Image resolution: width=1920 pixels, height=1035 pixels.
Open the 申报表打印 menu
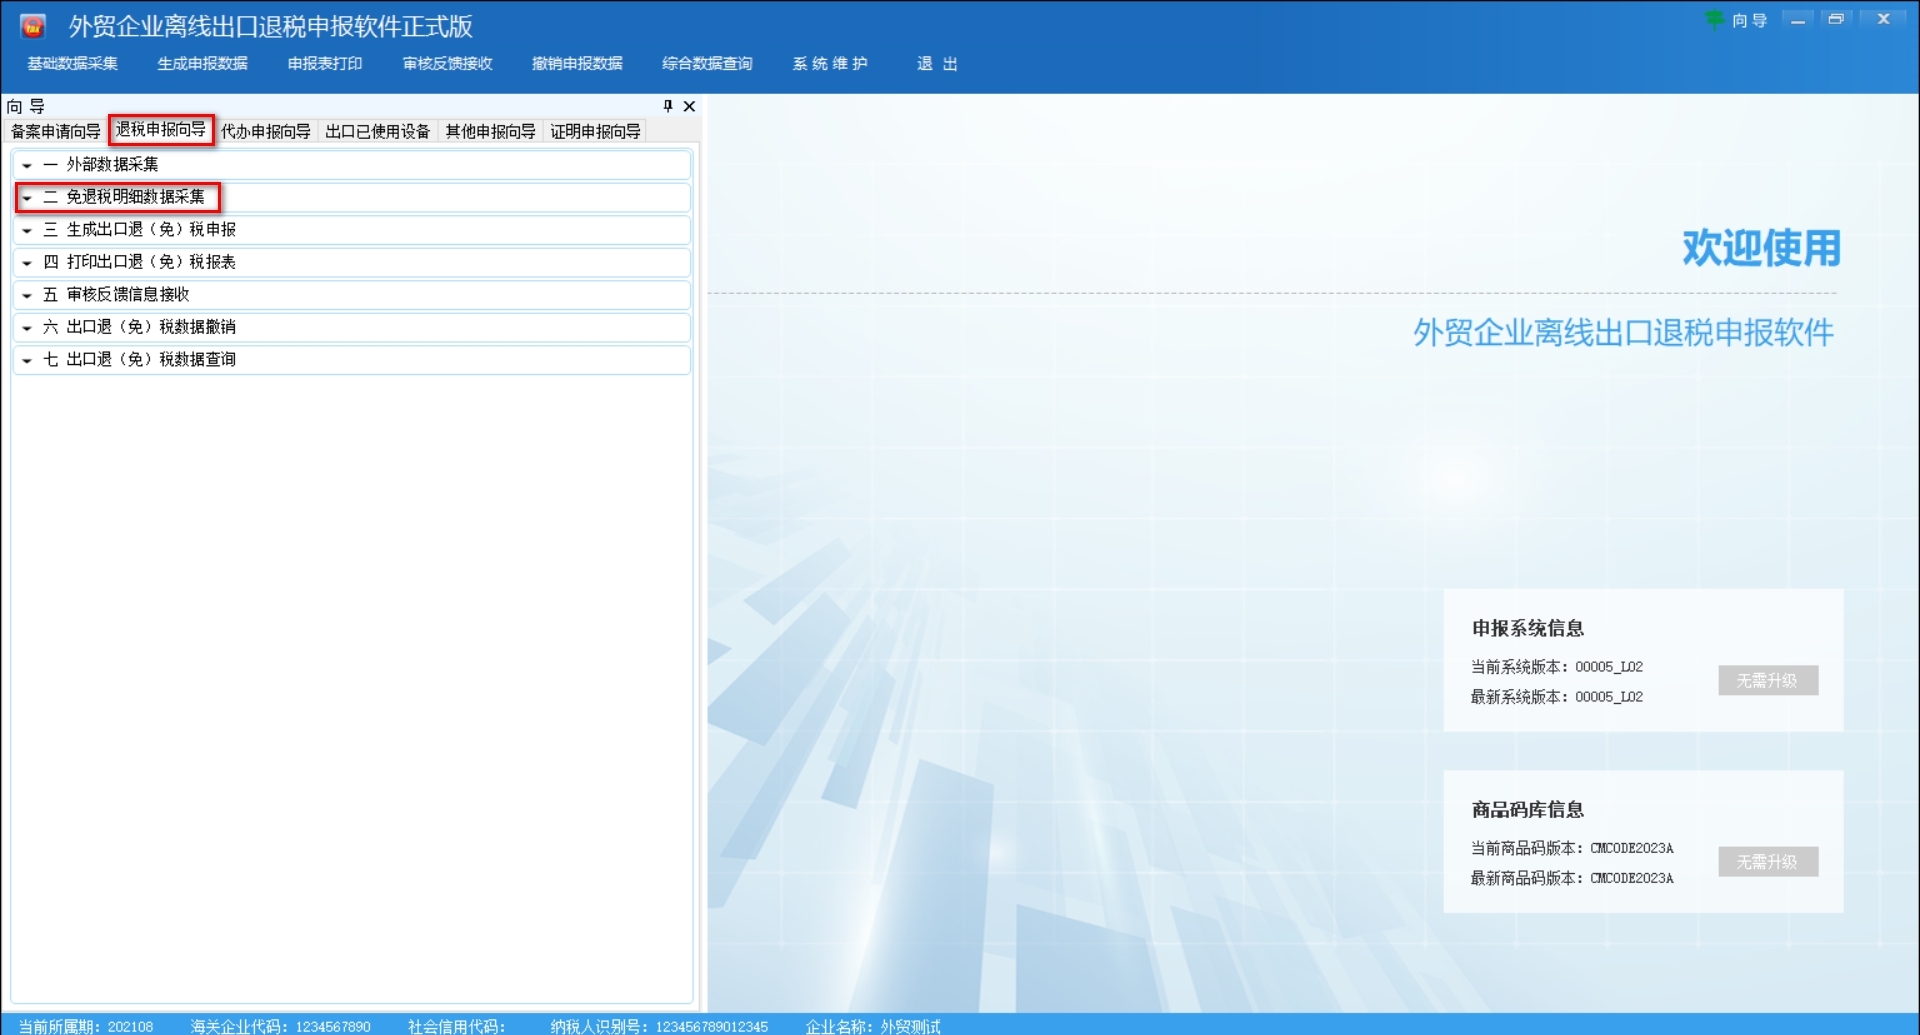[324, 63]
